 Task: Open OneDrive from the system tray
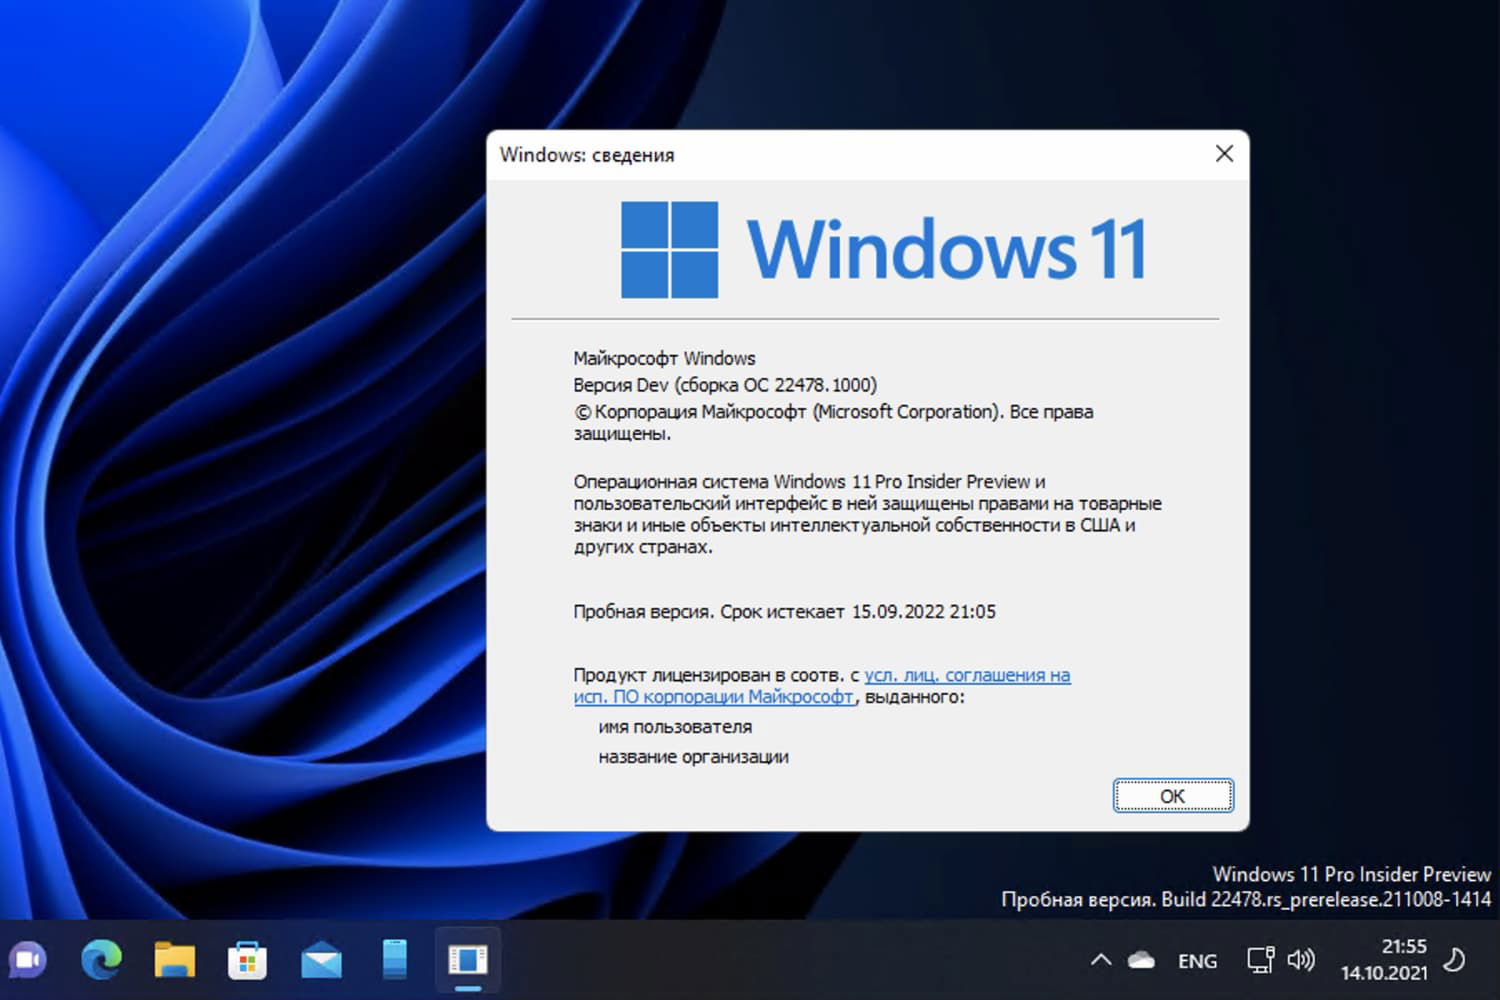(x=1141, y=958)
